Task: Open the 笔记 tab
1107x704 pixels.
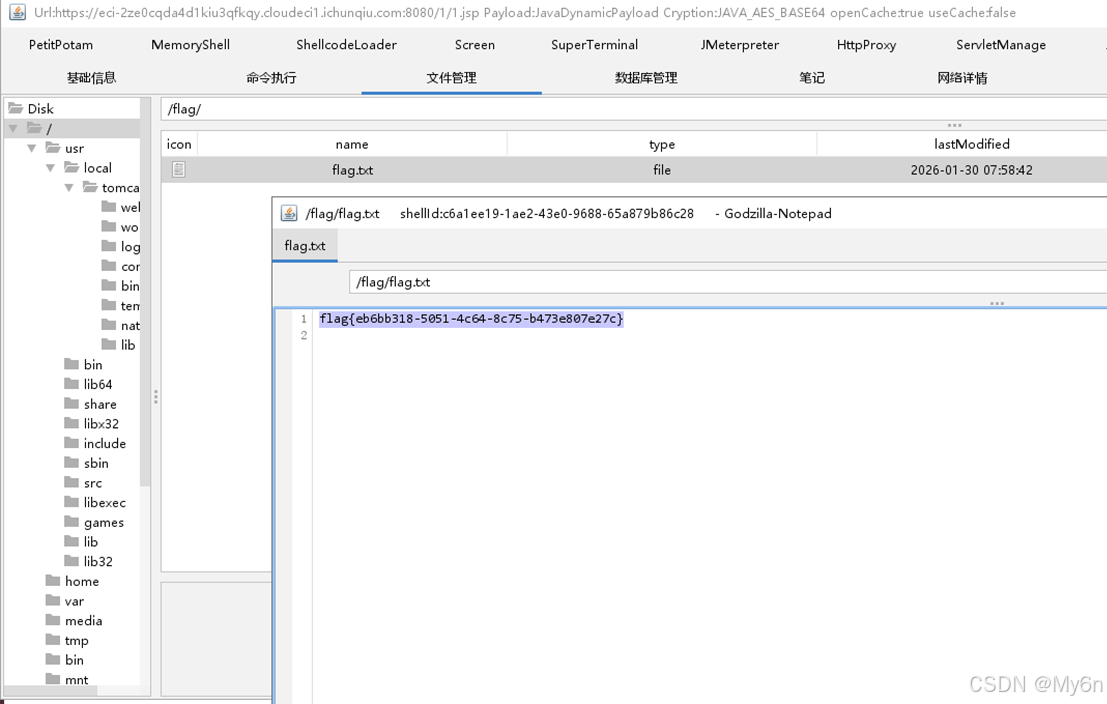Action: coord(812,78)
